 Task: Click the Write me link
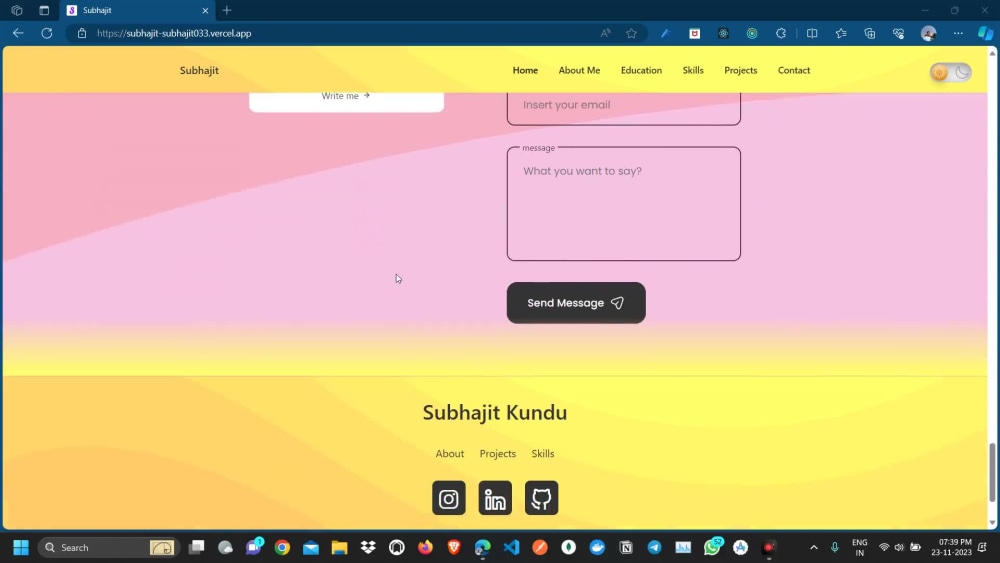click(x=346, y=96)
